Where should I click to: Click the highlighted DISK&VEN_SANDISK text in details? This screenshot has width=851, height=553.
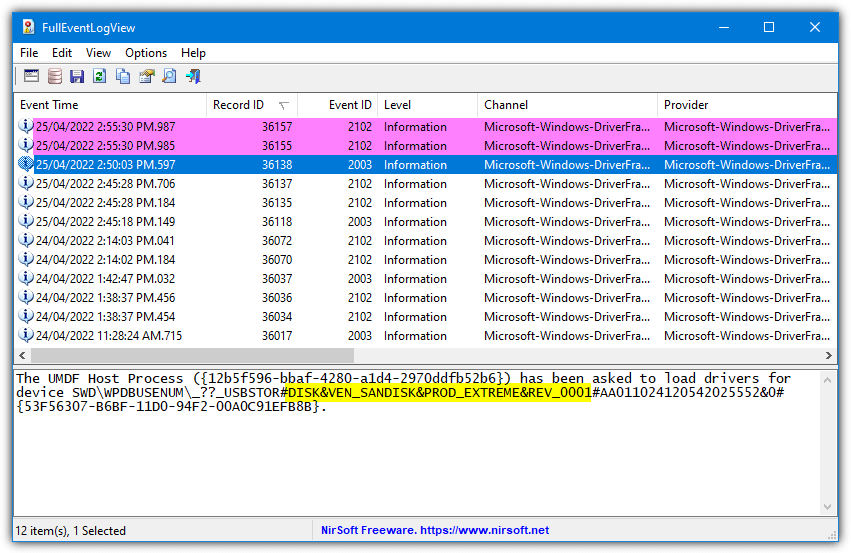[x=439, y=392]
